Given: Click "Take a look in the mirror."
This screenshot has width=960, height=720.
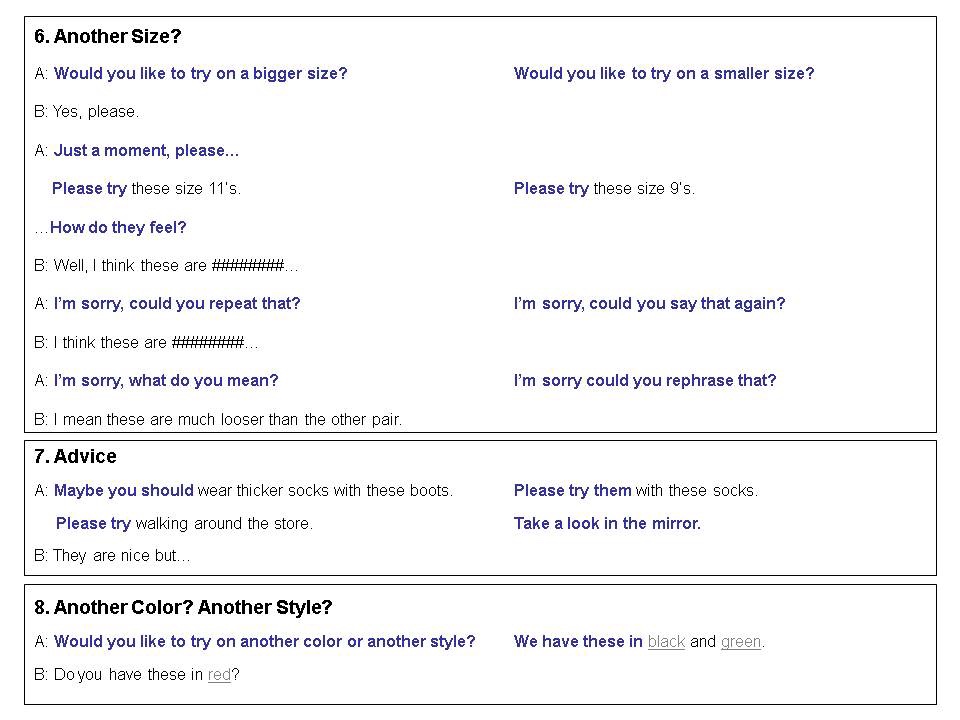Looking at the screenshot, I should (x=607, y=524).
